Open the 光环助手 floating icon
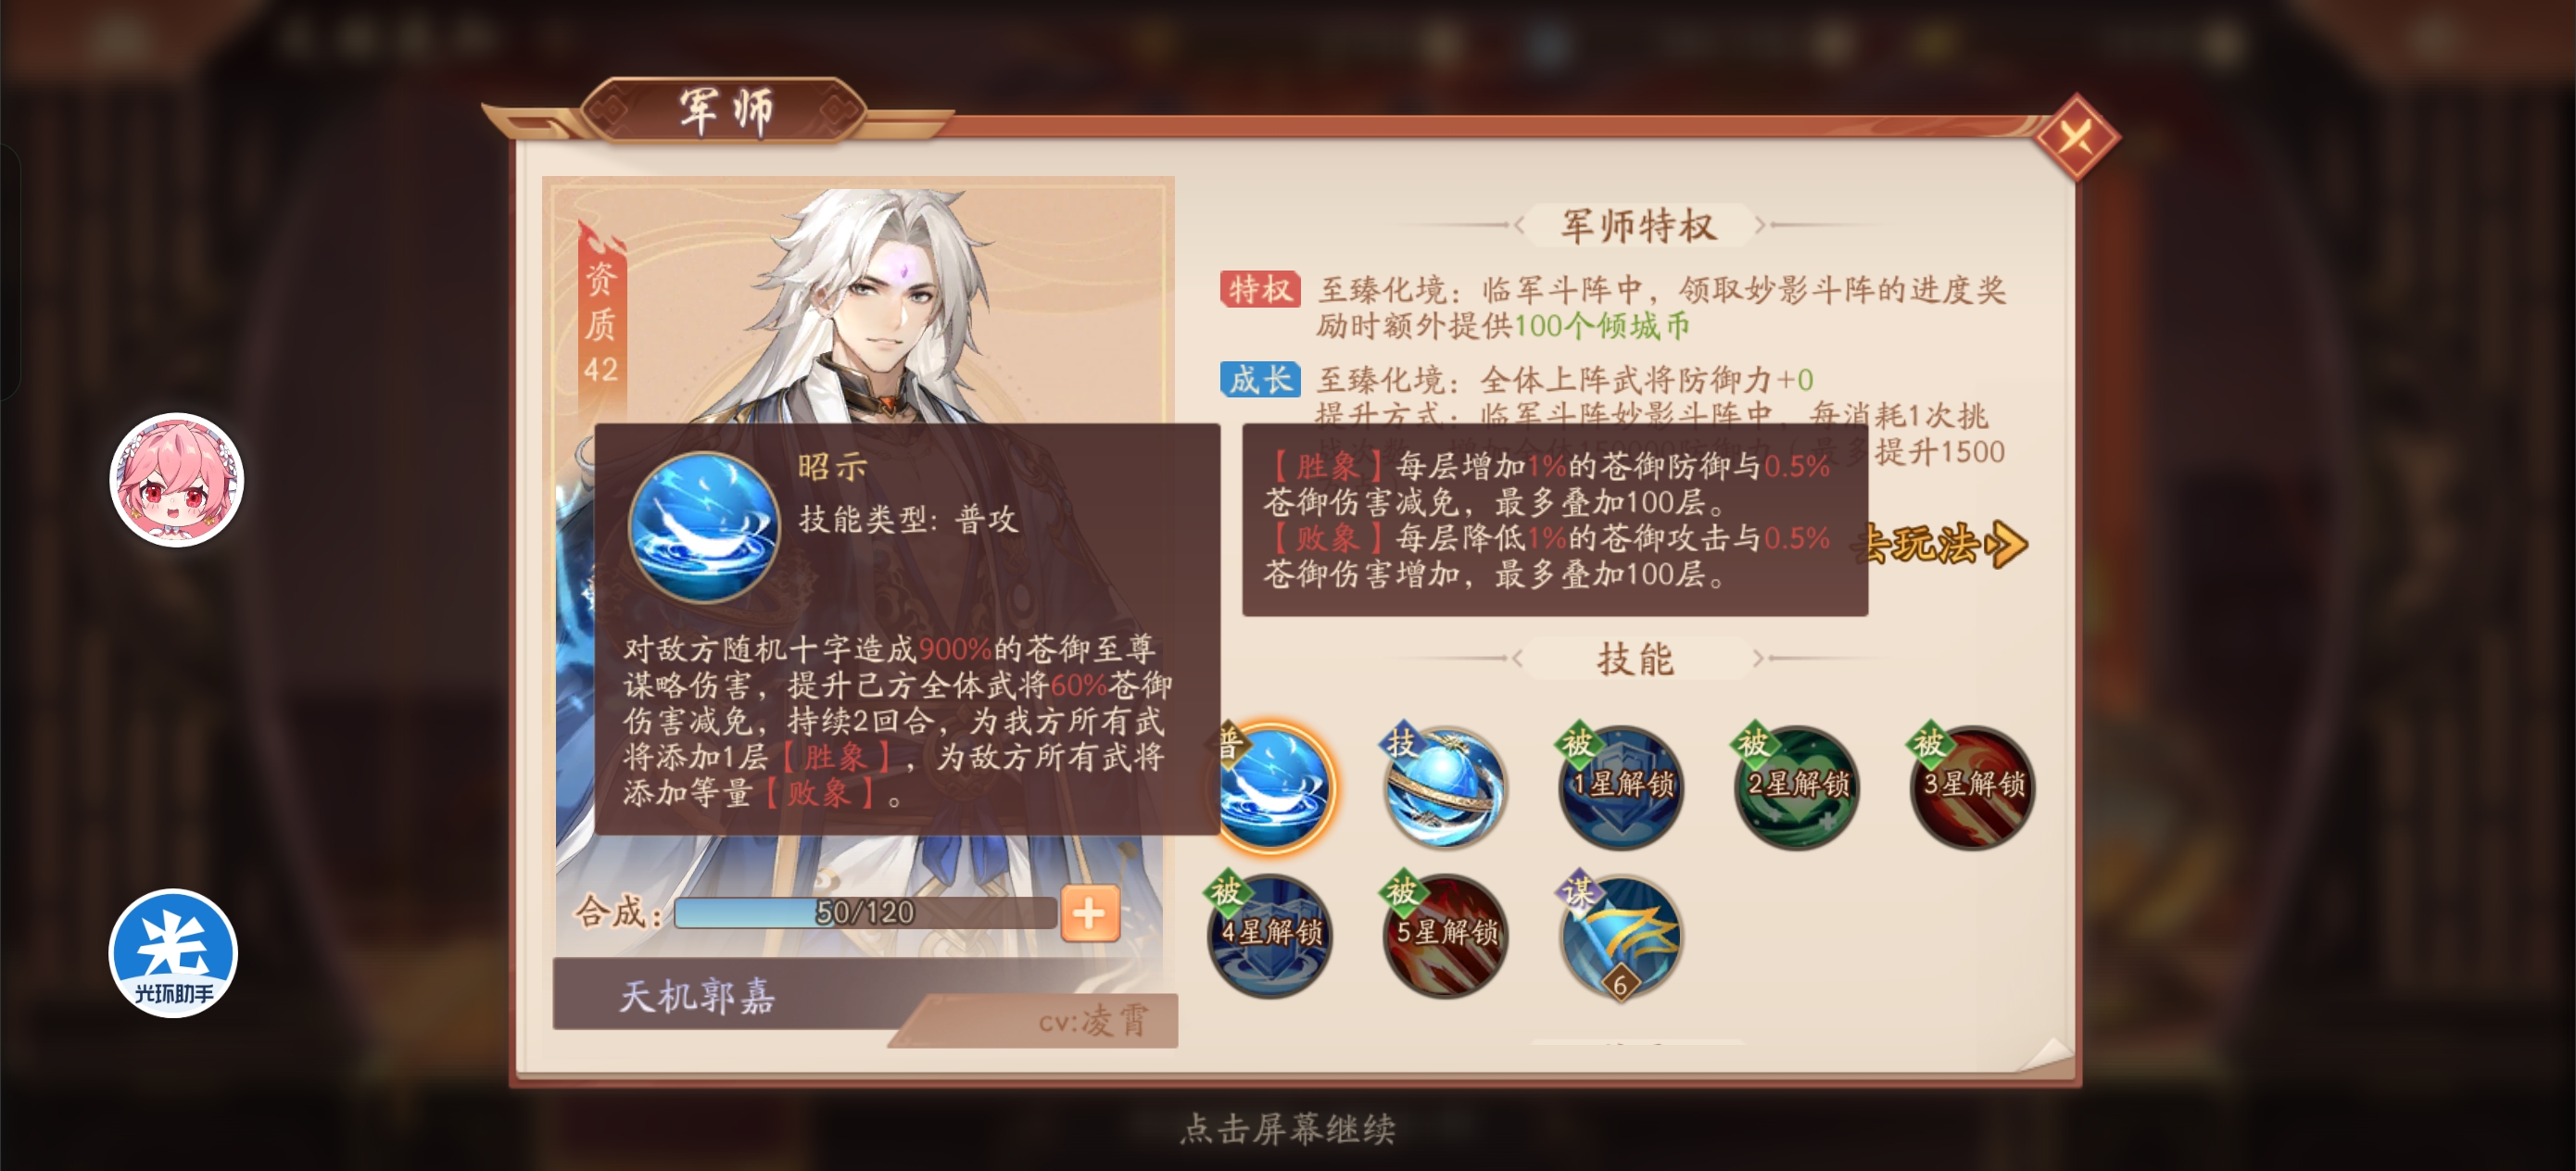 (x=173, y=953)
